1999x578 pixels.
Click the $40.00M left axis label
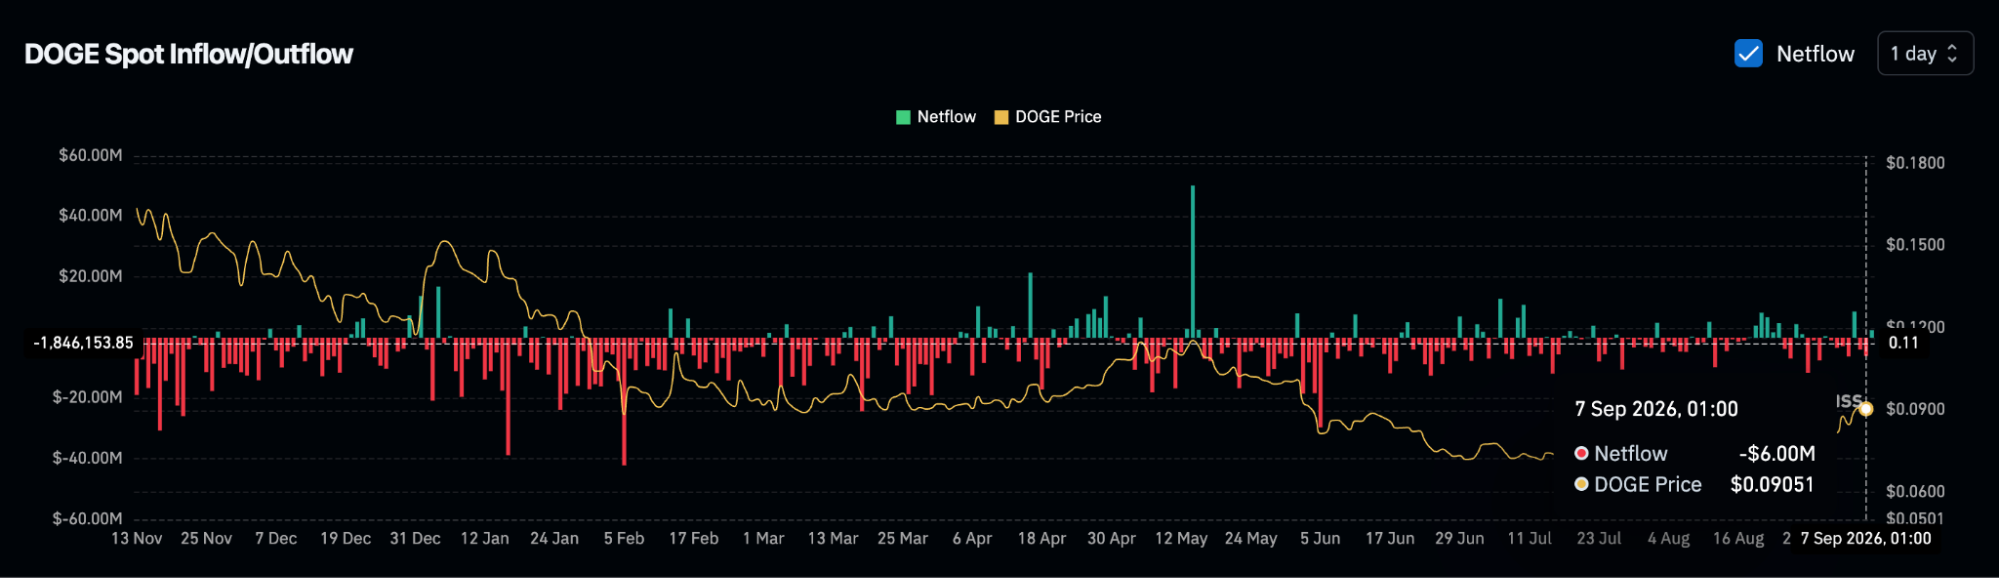[x=90, y=215]
